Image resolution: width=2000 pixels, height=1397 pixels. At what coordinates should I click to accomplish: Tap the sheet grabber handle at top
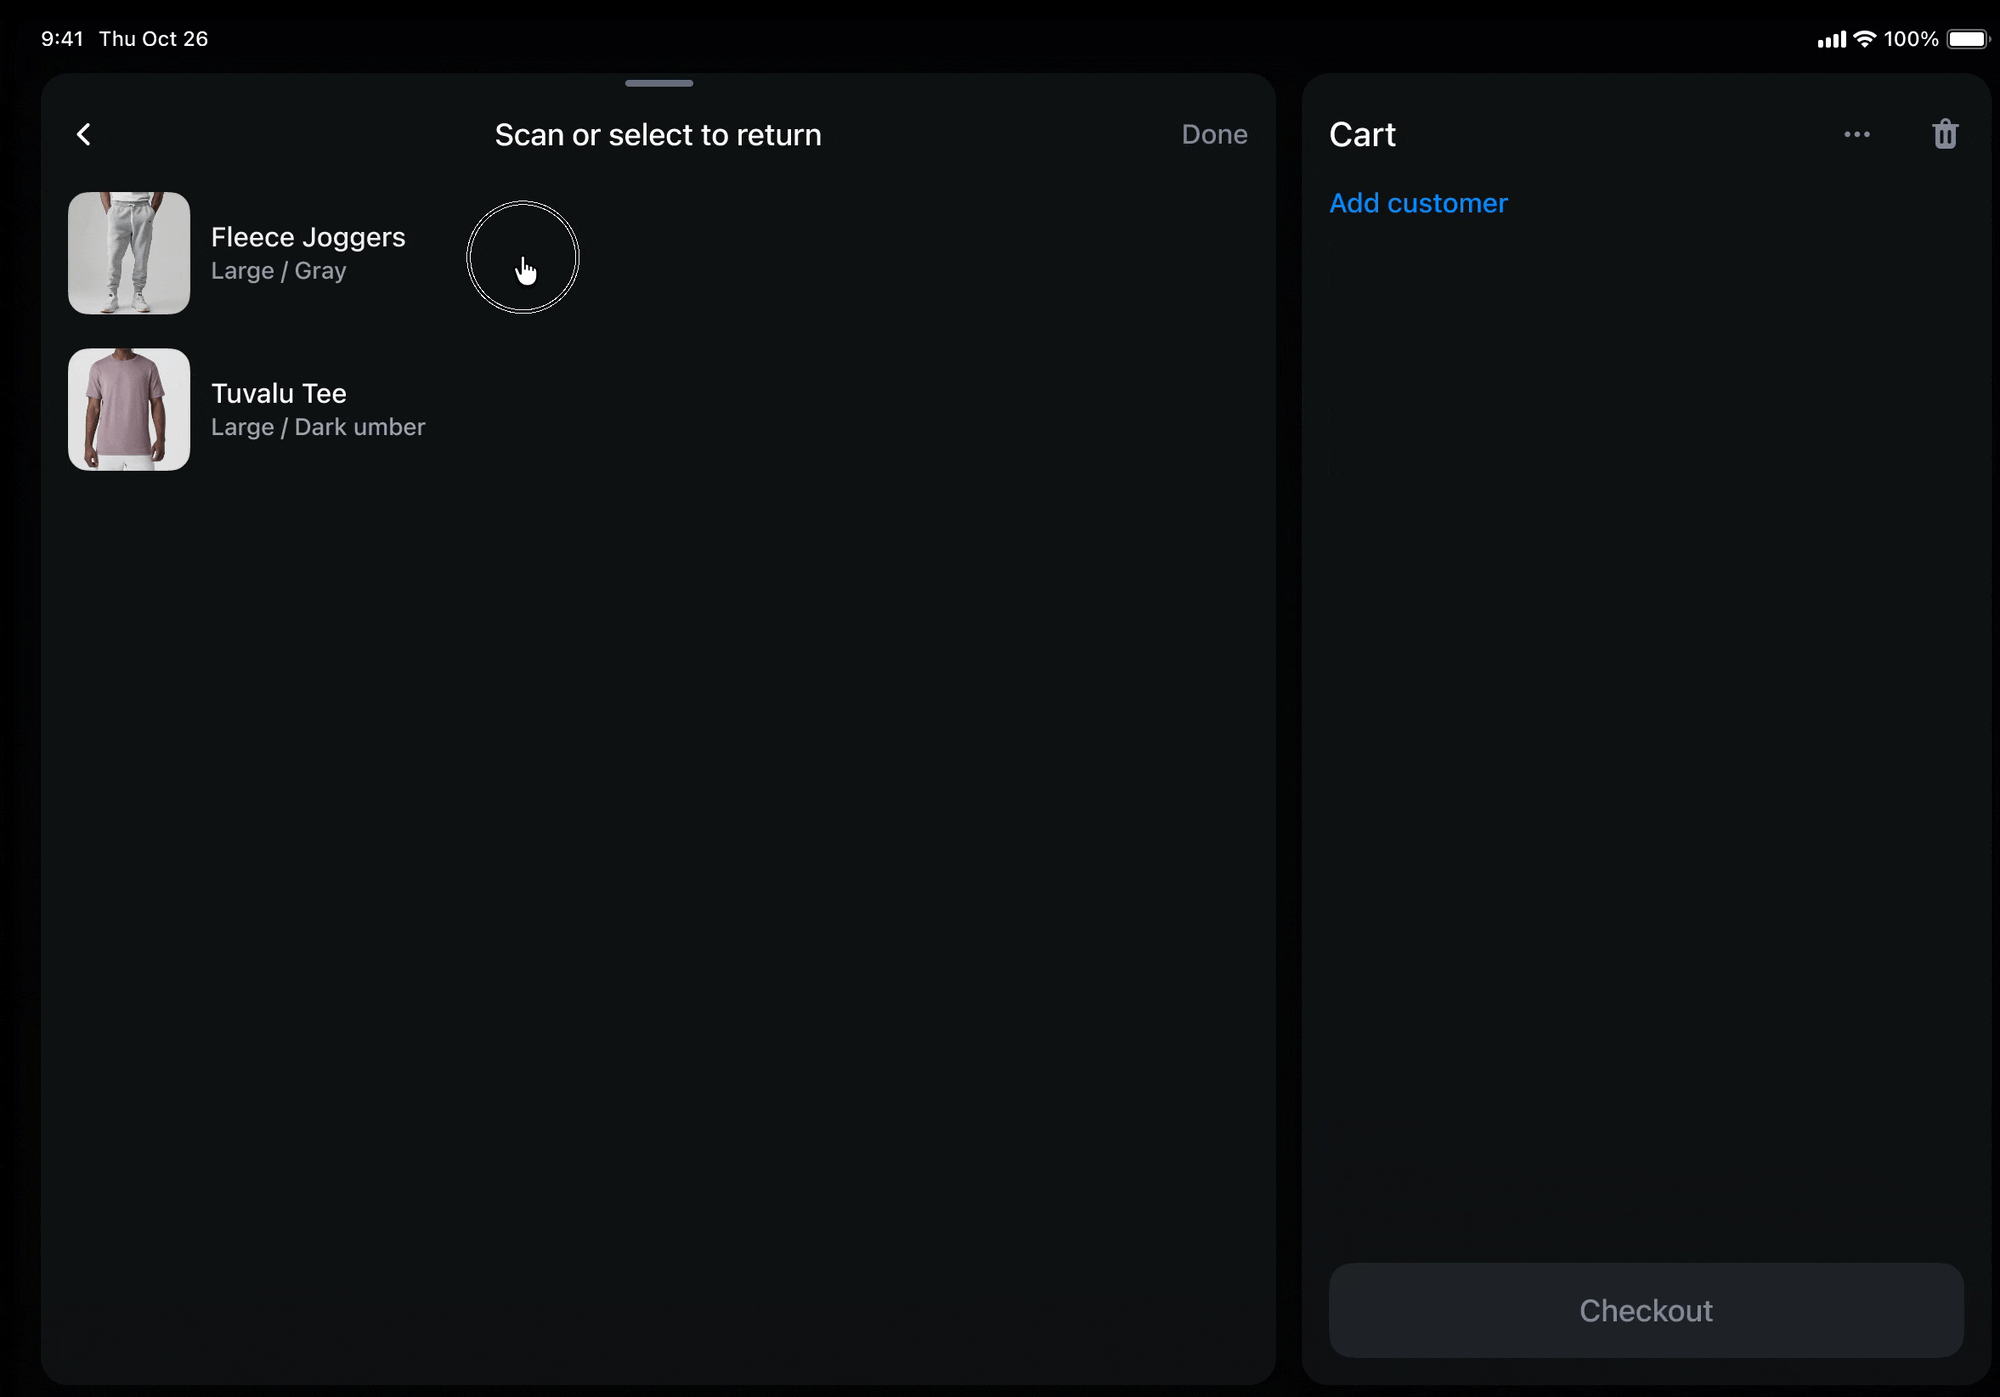coord(659,83)
